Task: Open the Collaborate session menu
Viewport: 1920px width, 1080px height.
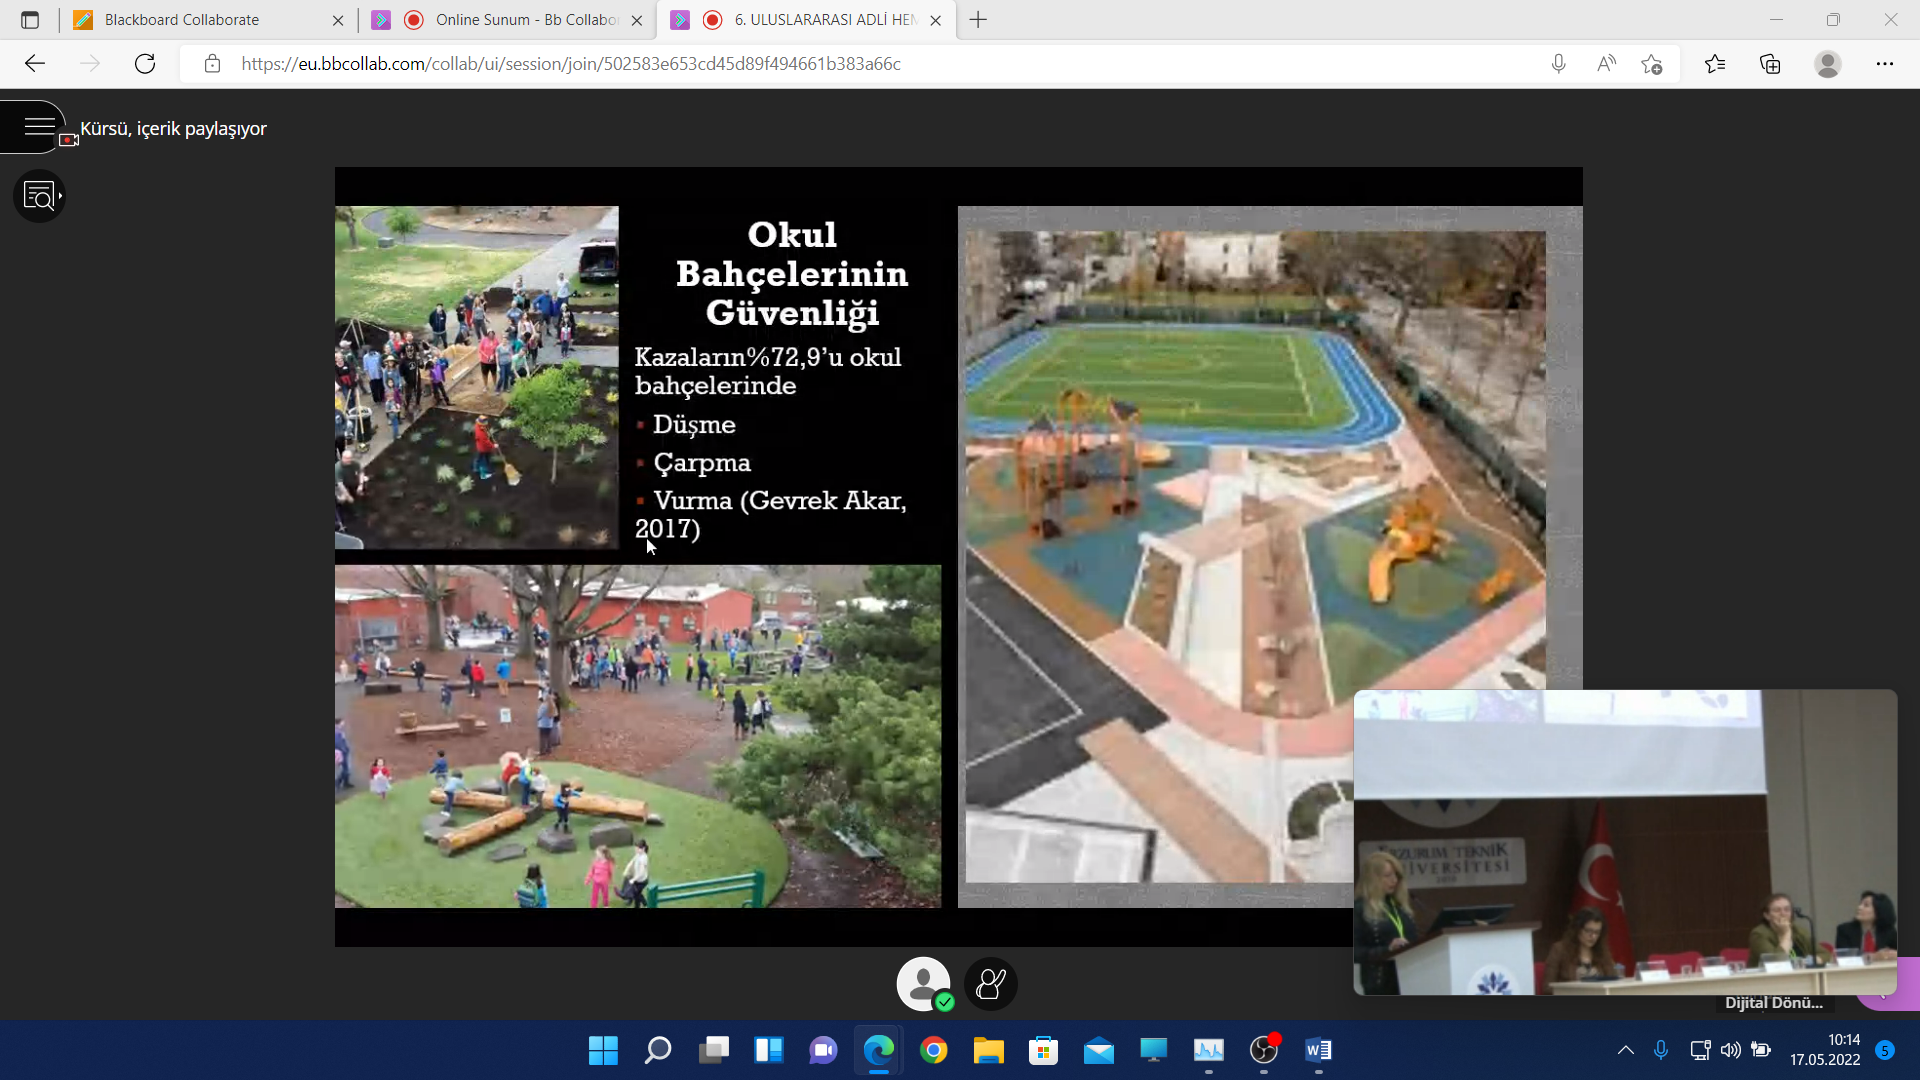Action: pyautogui.click(x=38, y=127)
